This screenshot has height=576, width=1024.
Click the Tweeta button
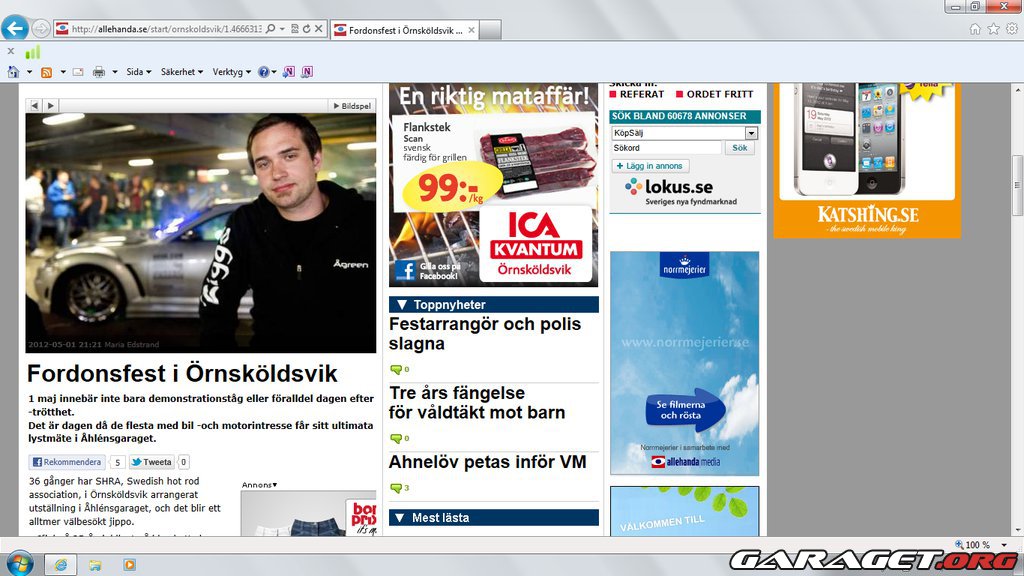tap(152, 462)
